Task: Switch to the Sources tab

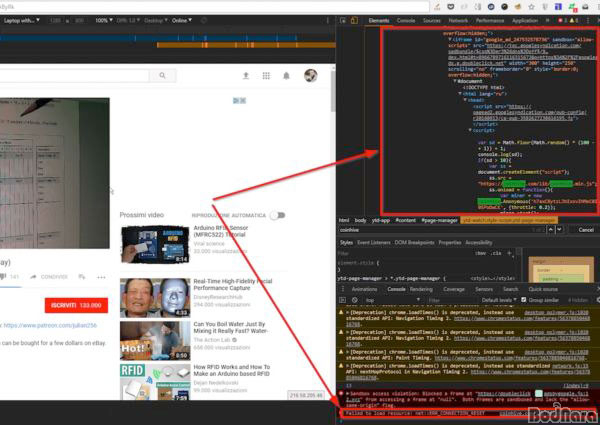Action: click(x=432, y=21)
